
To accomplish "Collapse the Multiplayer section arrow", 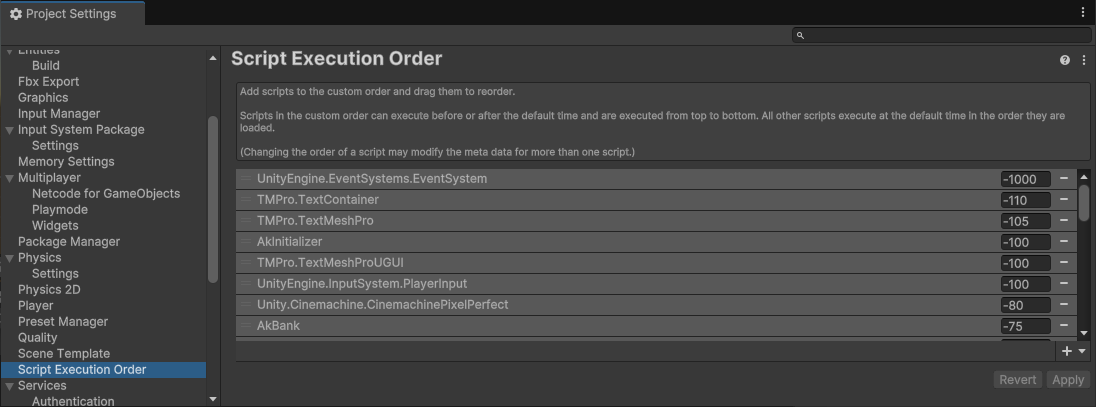I will (x=10, y=178).
